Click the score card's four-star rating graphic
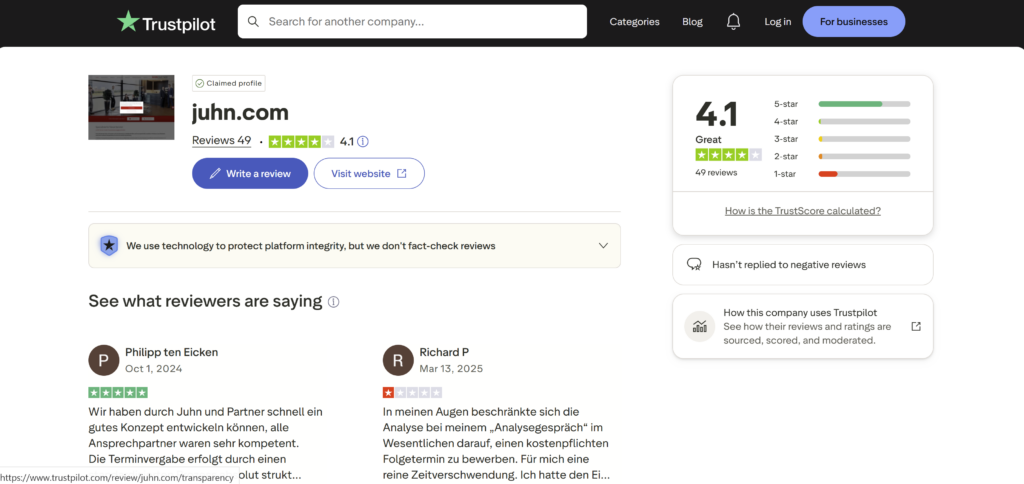The height and width of the screenshot is (484, 1024). [728, 155]
